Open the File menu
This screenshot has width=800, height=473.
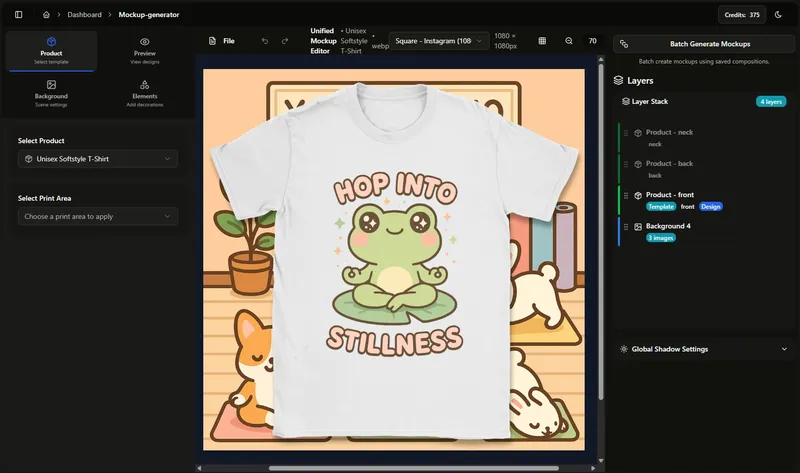pos(222,41)
